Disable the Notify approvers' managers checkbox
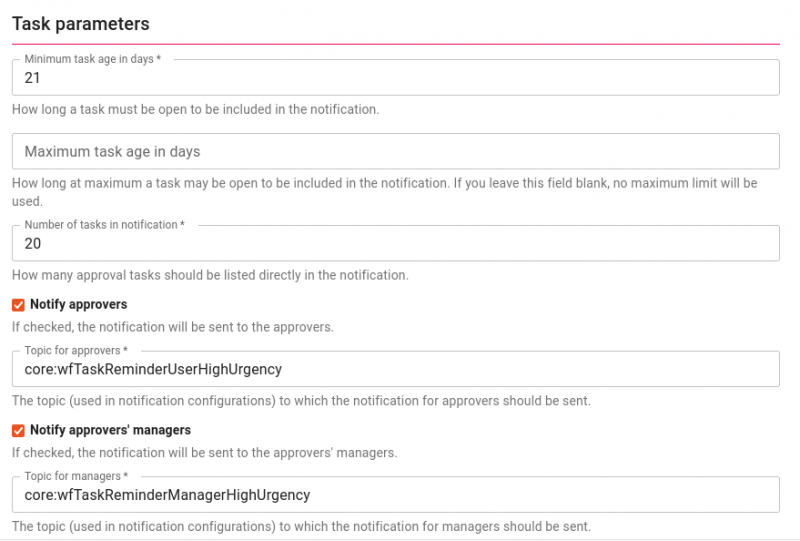The height and width of the screenshot is (541, 800). [18, 430]
